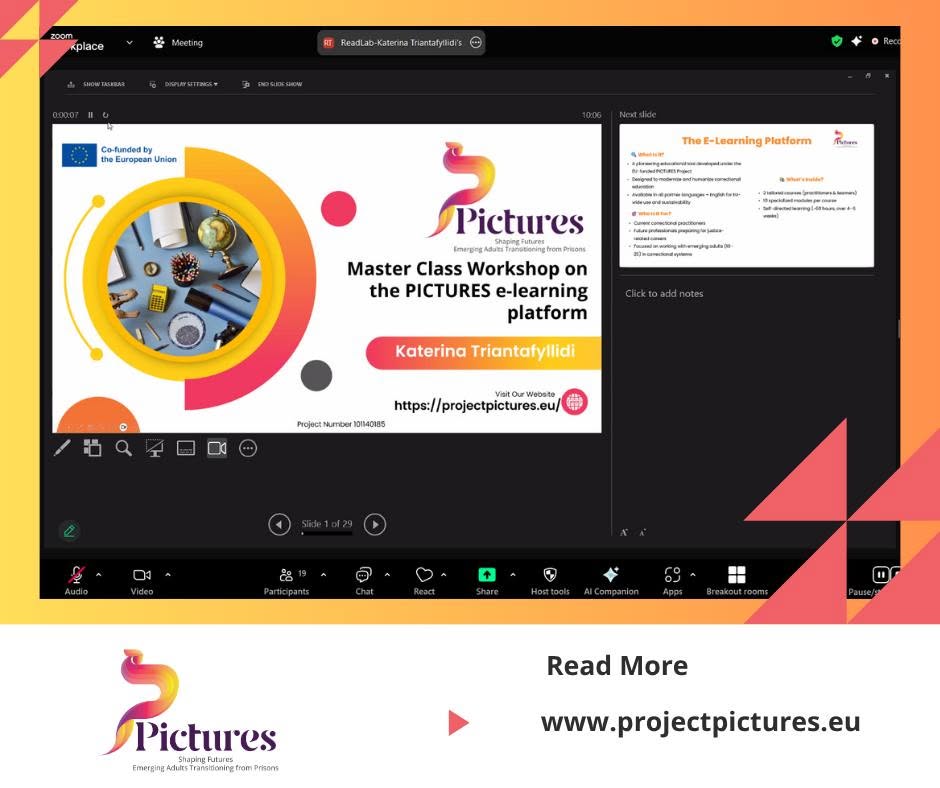This screenshot has width=940, height=788.
Task: Click the 10:06 clock in presenter view
Action: click(x=591, y=115)
